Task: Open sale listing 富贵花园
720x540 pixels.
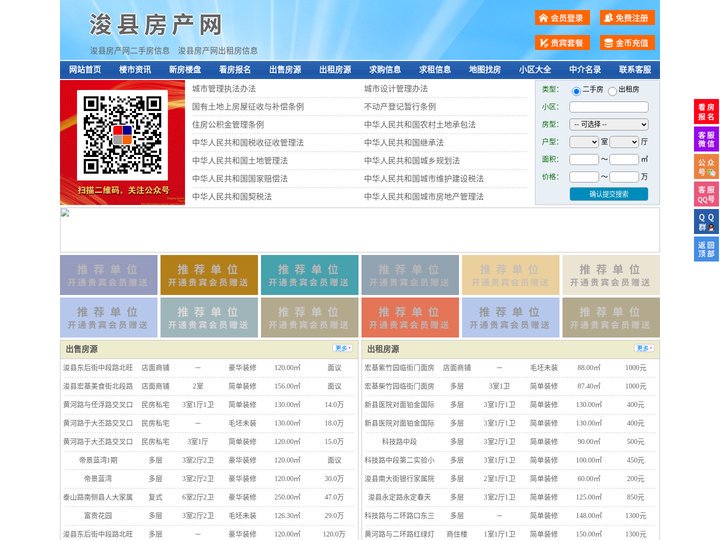Action: (x=98, y=516)
